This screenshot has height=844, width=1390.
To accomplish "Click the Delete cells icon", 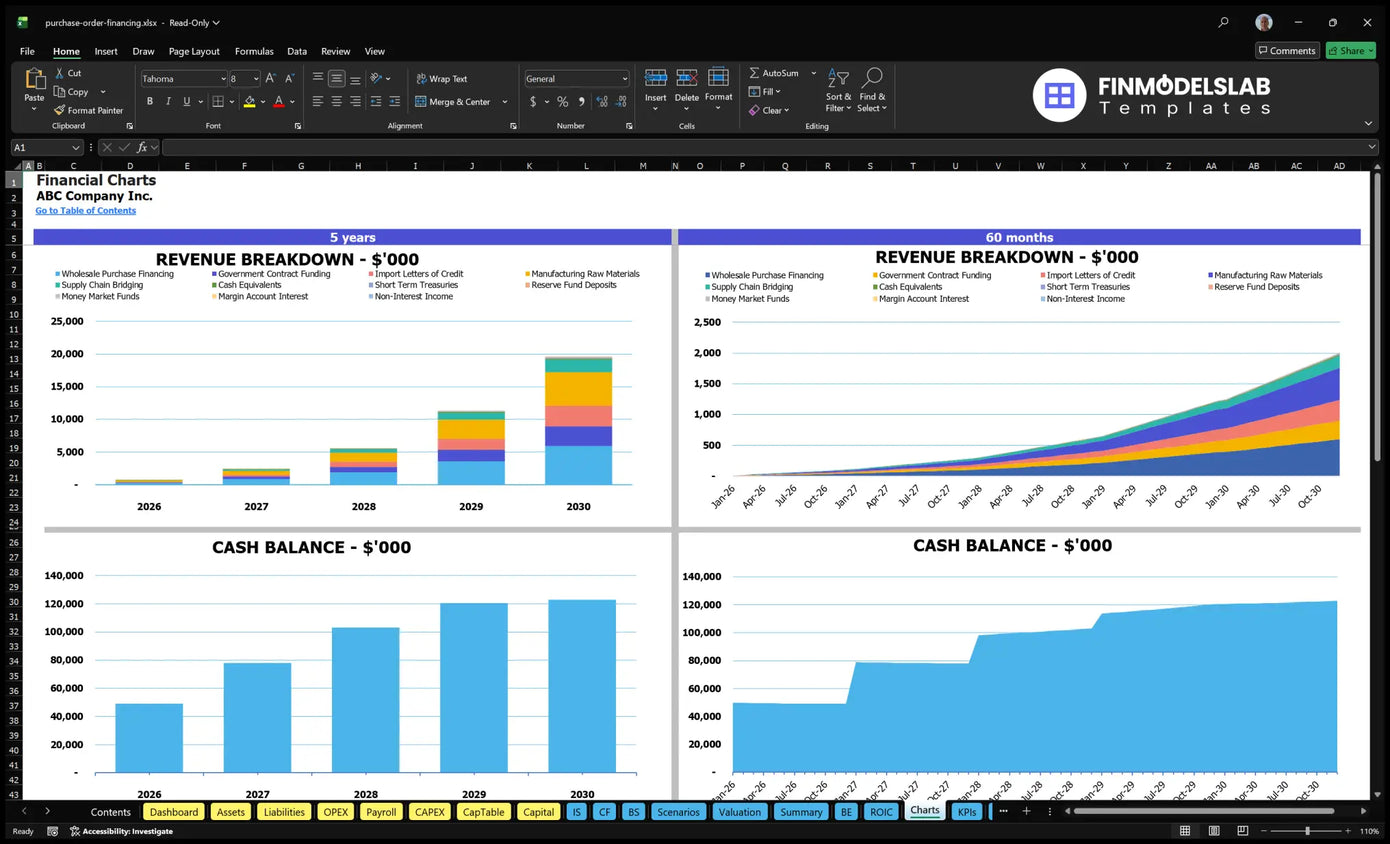I will click(687, 79).
